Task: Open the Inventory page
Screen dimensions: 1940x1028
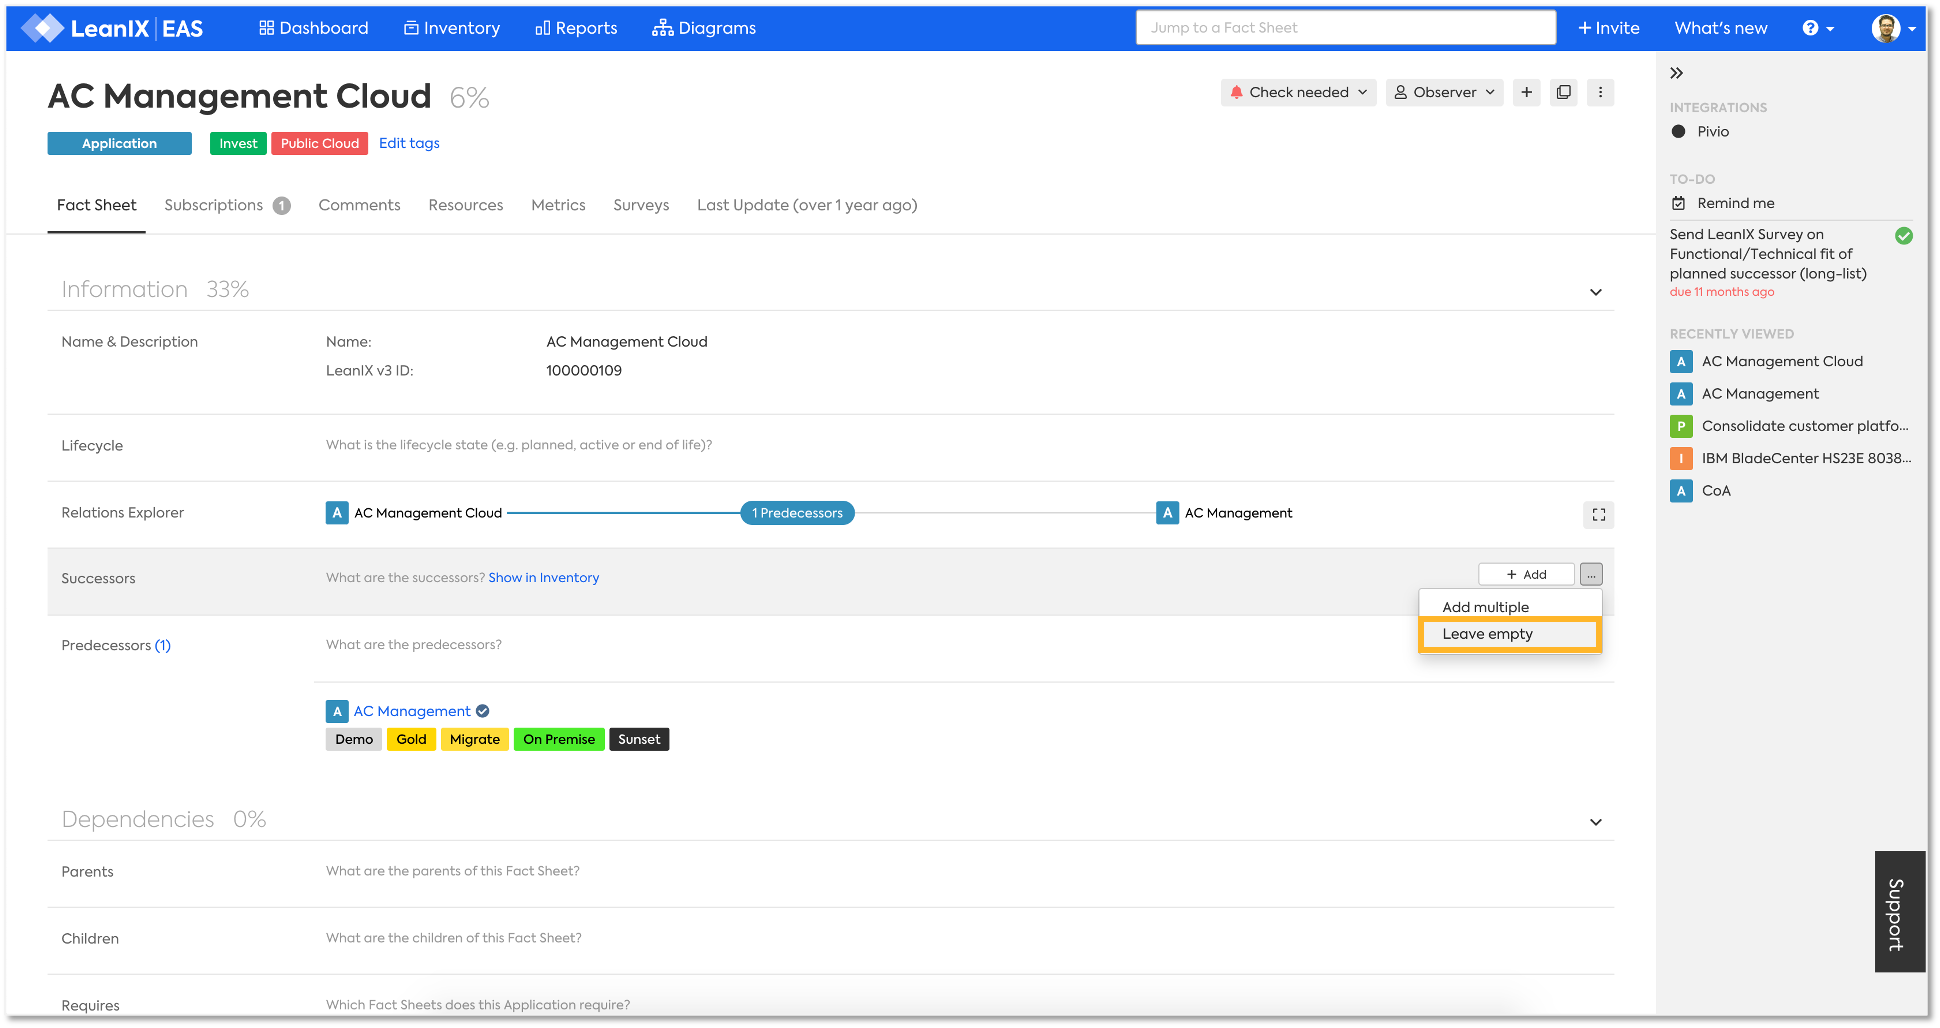Action: [x=451, y=28]
